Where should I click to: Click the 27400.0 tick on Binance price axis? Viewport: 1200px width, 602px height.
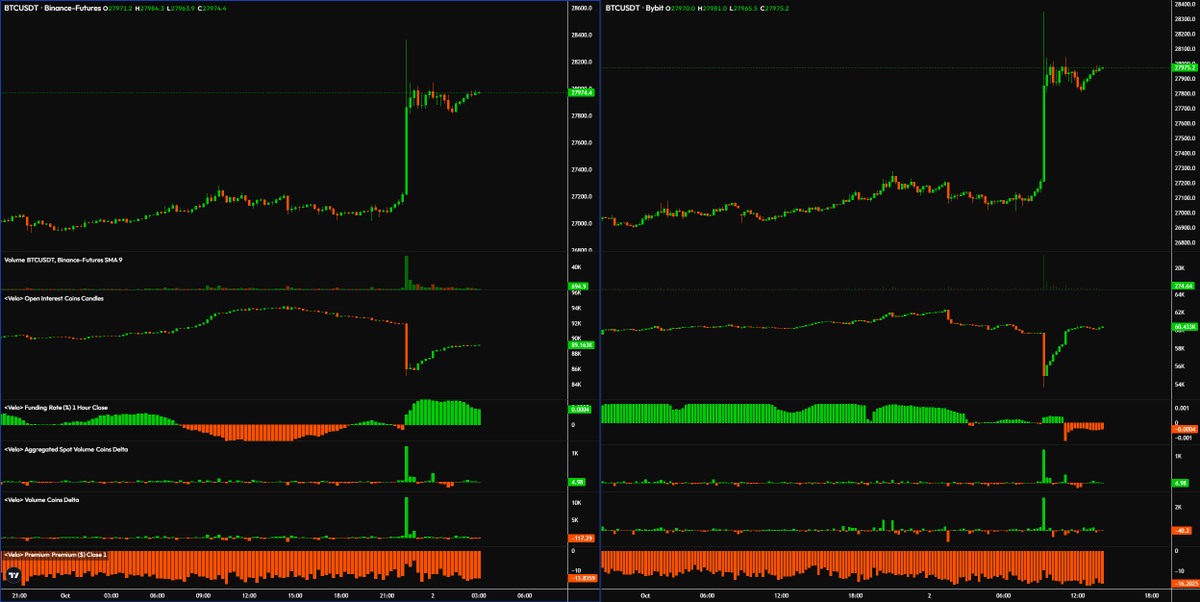point(582,169)
